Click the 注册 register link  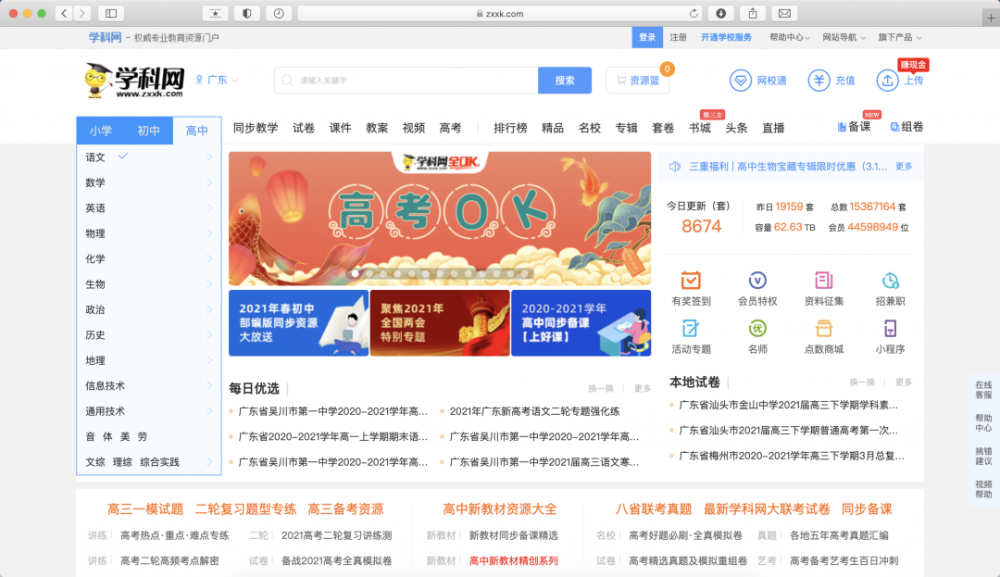678,38
